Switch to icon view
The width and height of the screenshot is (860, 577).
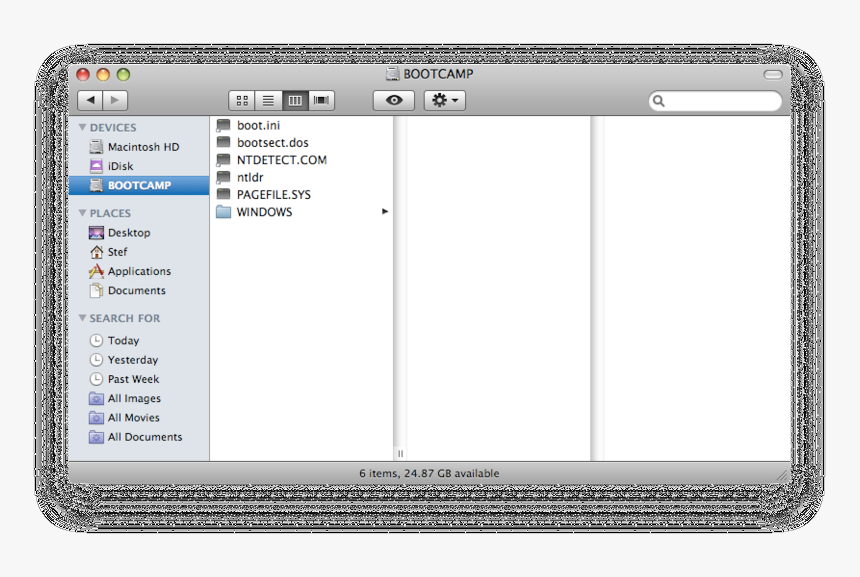coord(242,100)
